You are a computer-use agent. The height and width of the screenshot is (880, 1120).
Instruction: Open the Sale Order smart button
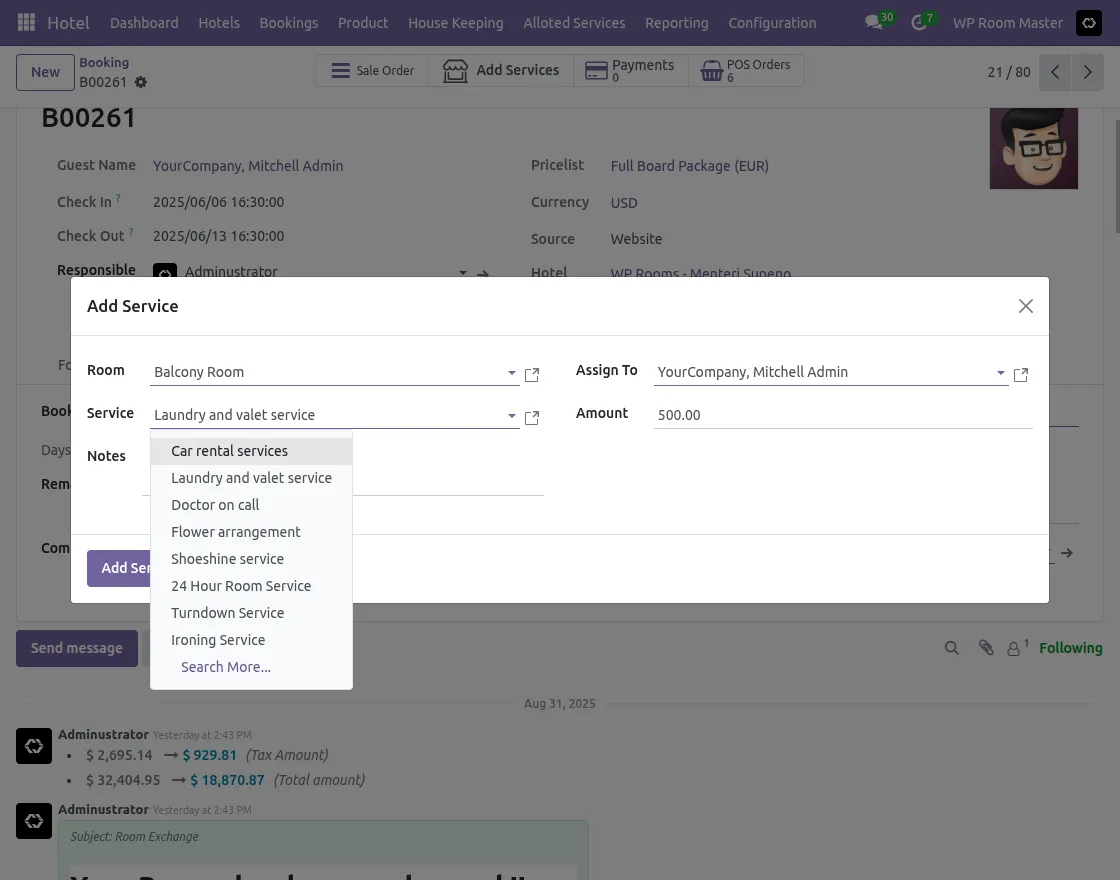coord(372,70)
